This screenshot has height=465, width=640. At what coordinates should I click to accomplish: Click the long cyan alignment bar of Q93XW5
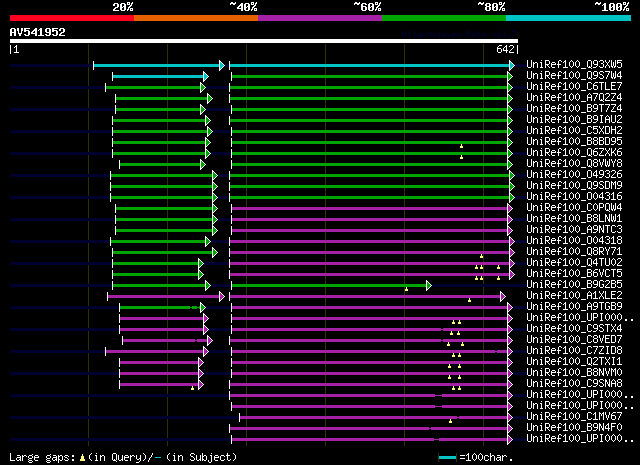372,65
